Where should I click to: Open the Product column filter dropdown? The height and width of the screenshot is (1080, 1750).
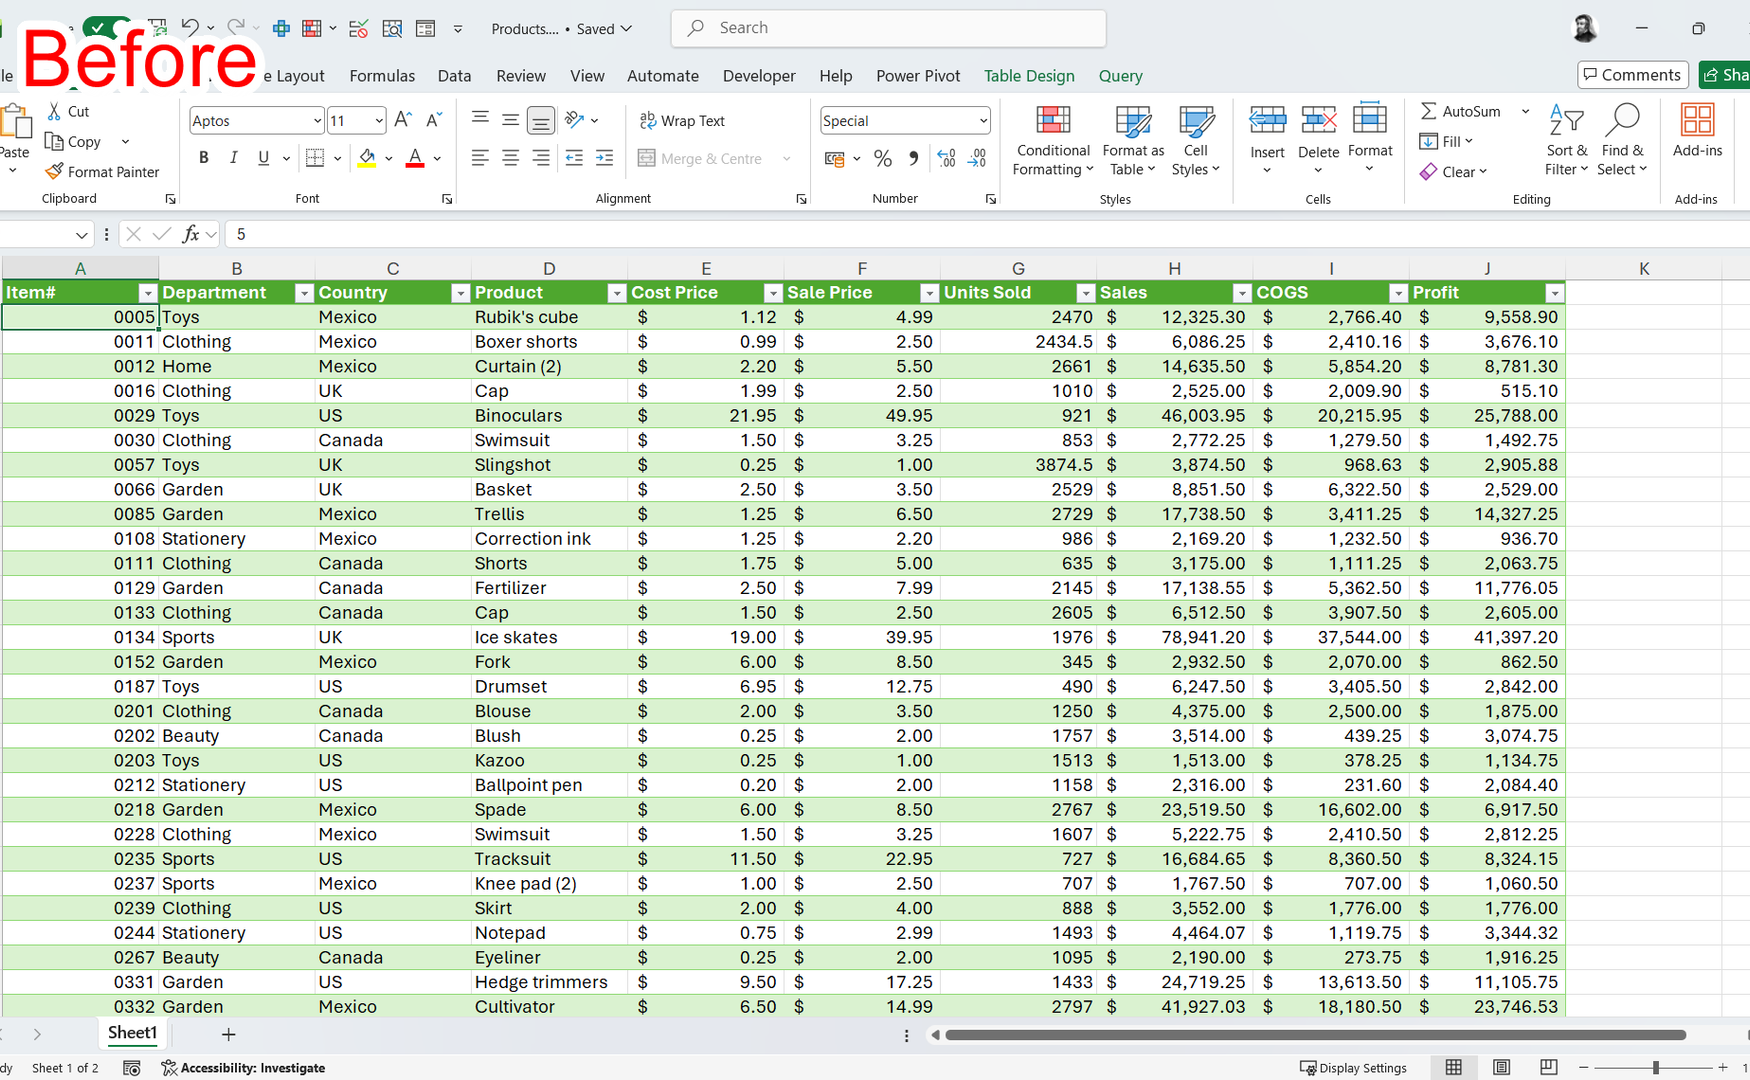[616, 293]
